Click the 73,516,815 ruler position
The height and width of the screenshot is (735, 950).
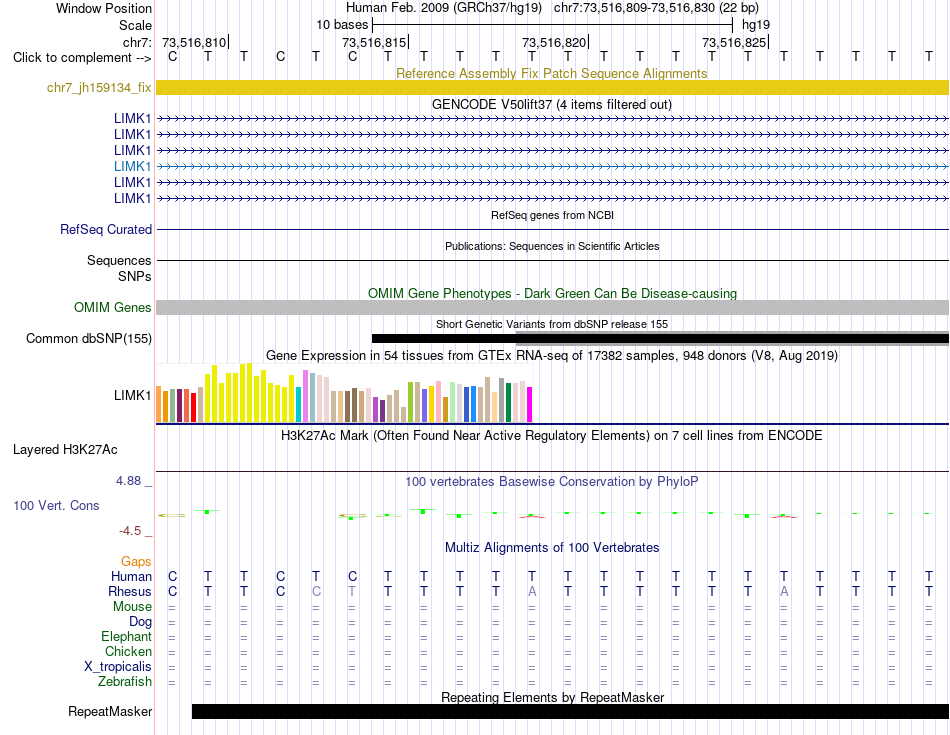pos(374,42)
